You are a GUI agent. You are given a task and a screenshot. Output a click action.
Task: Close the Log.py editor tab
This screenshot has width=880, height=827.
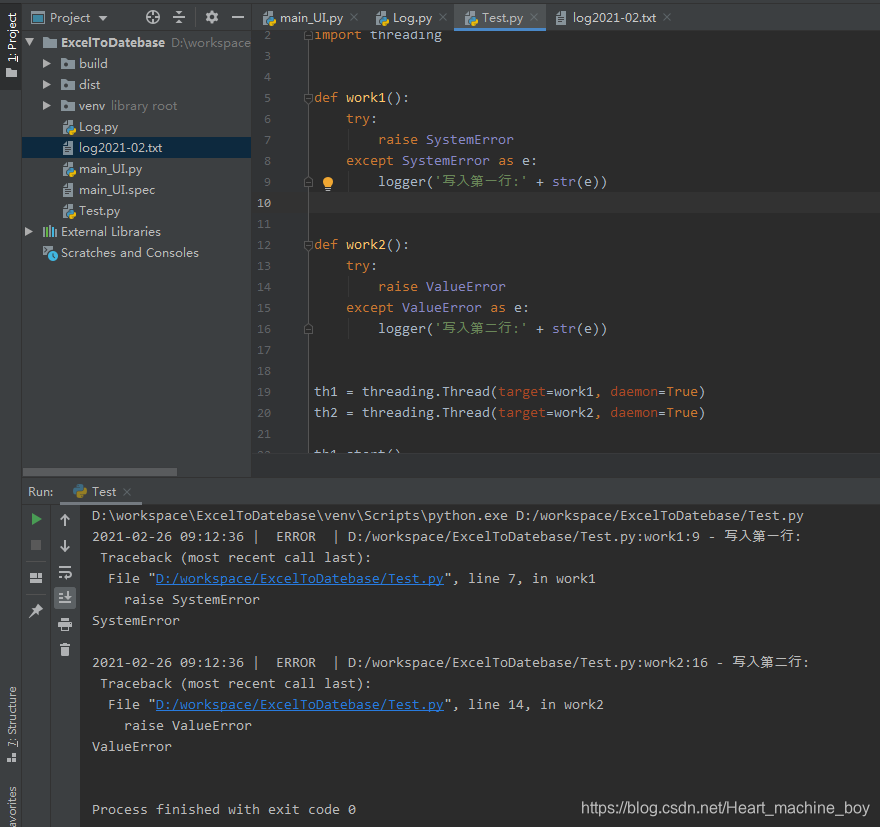click(x=443, y=17)
